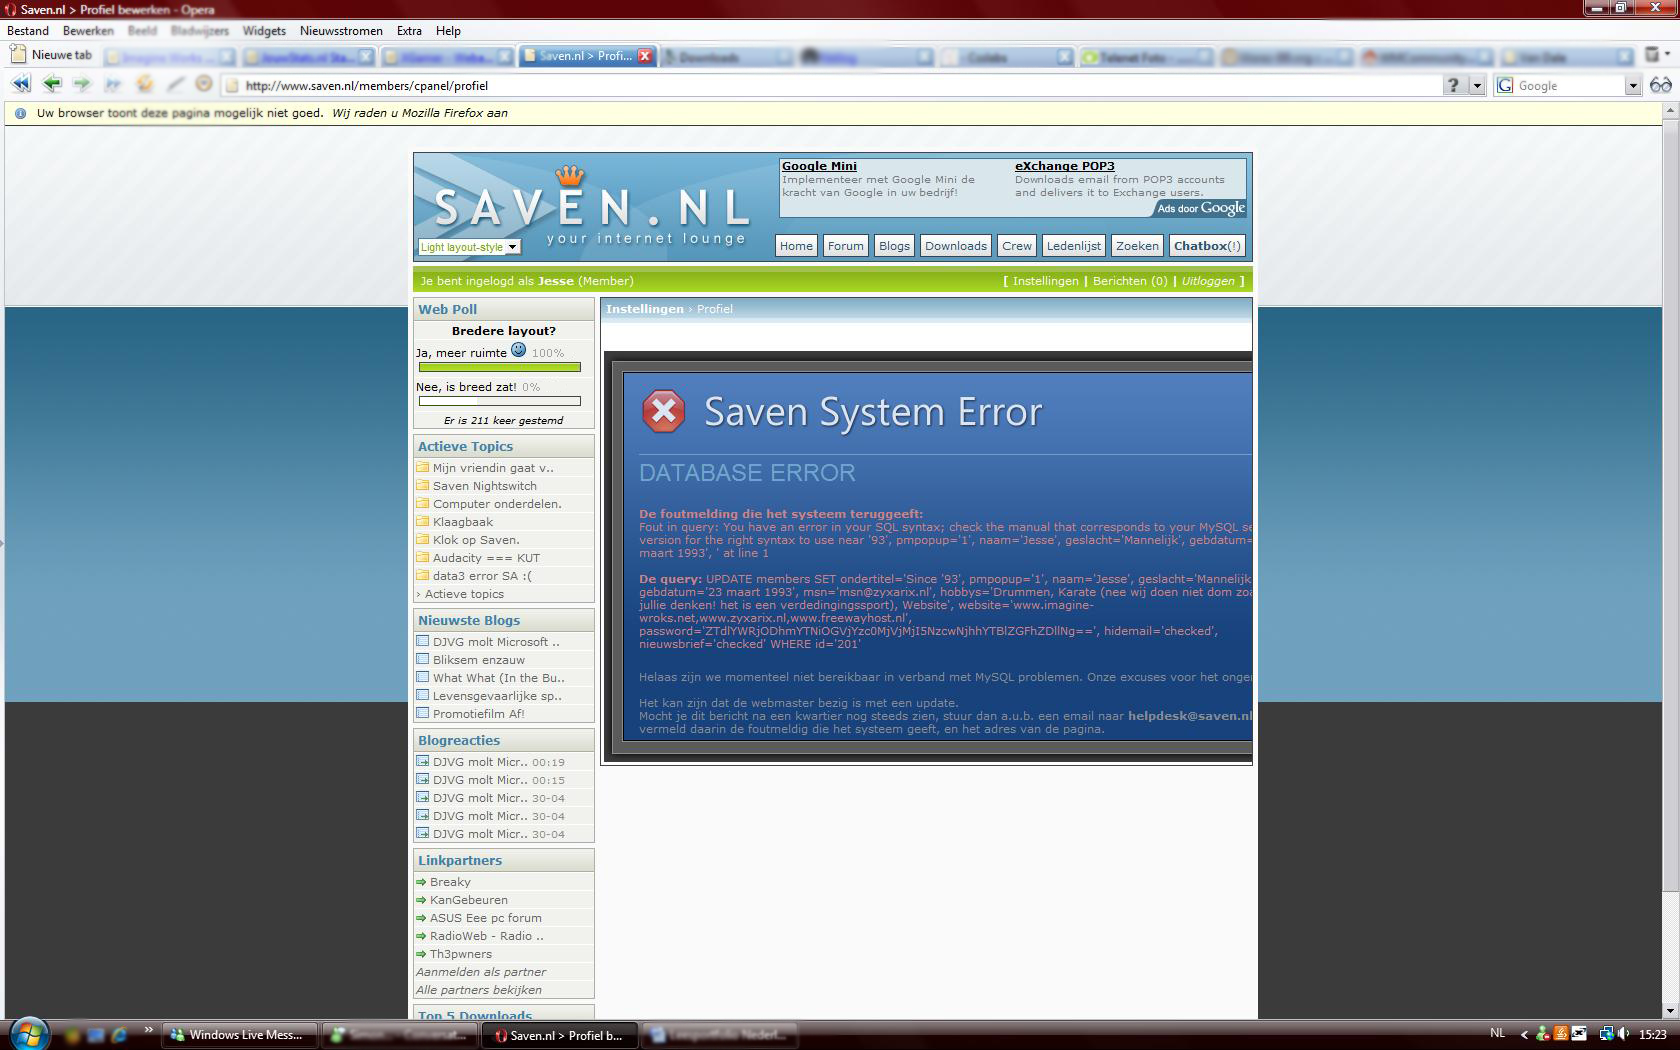Close the Saven.nl Profiel tab
Viewport: 1680px width, 1050px height.
pos(645,56)
